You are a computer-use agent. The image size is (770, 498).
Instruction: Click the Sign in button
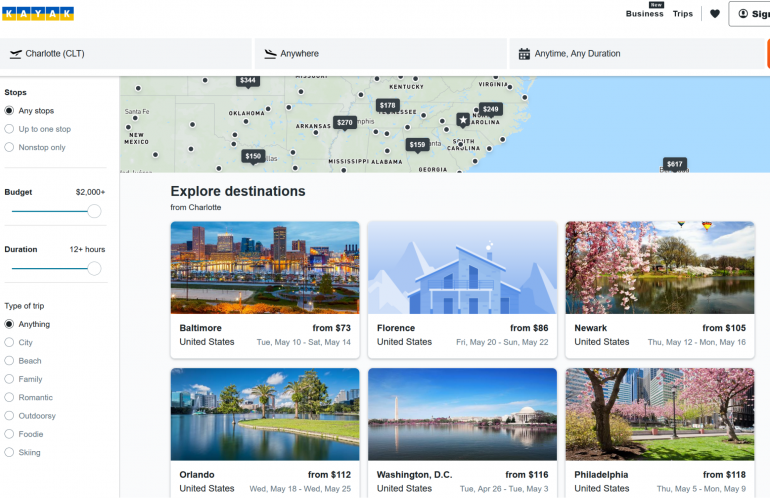[750, 14]
